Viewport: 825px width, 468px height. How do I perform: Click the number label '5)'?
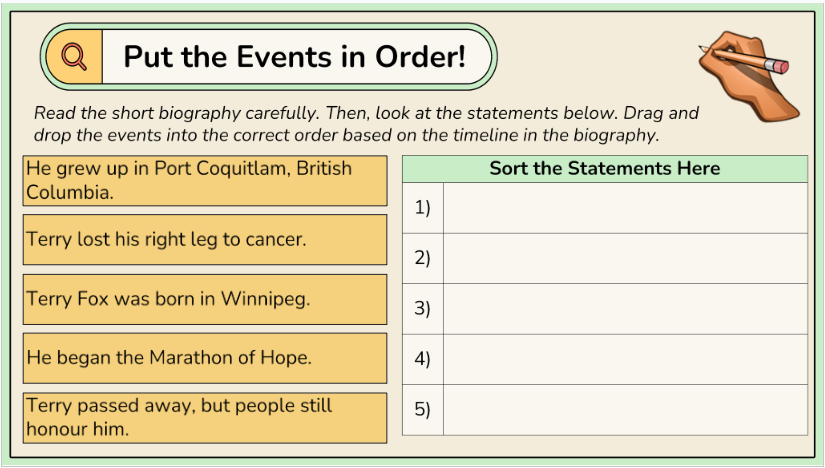click(422, 410)
